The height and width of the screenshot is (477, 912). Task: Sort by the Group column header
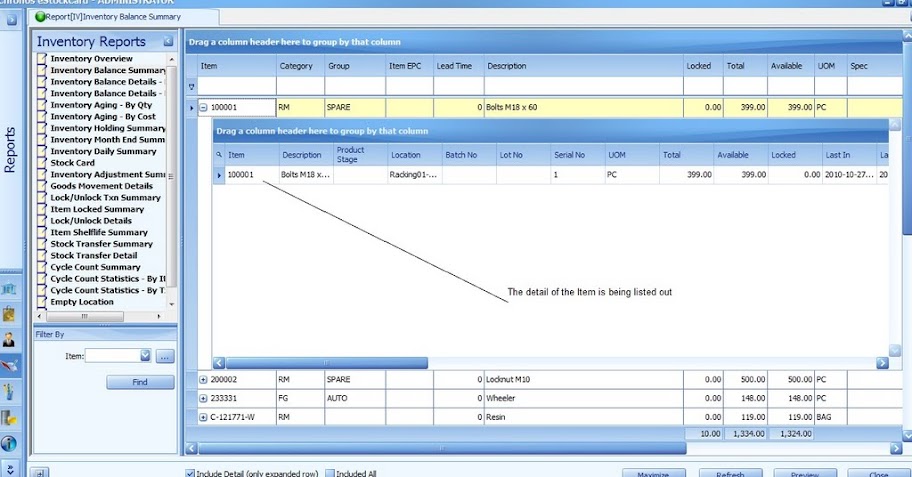pyautogui.click(x=355, y=66)
